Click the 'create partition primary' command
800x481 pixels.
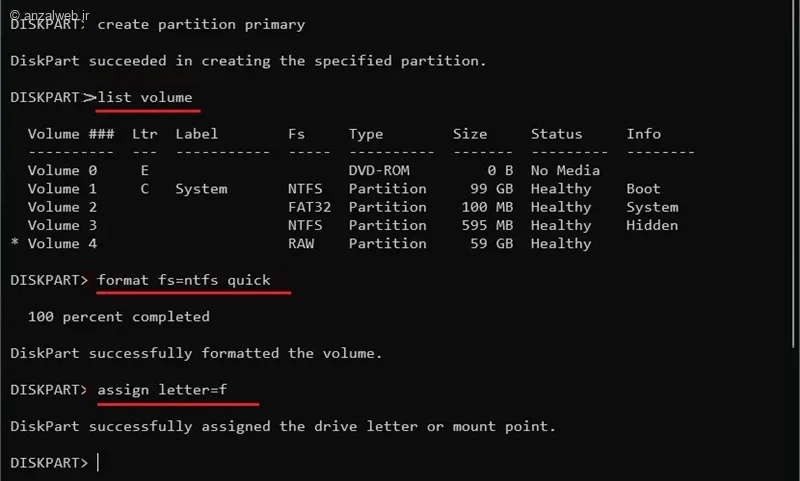click(201, 24)
